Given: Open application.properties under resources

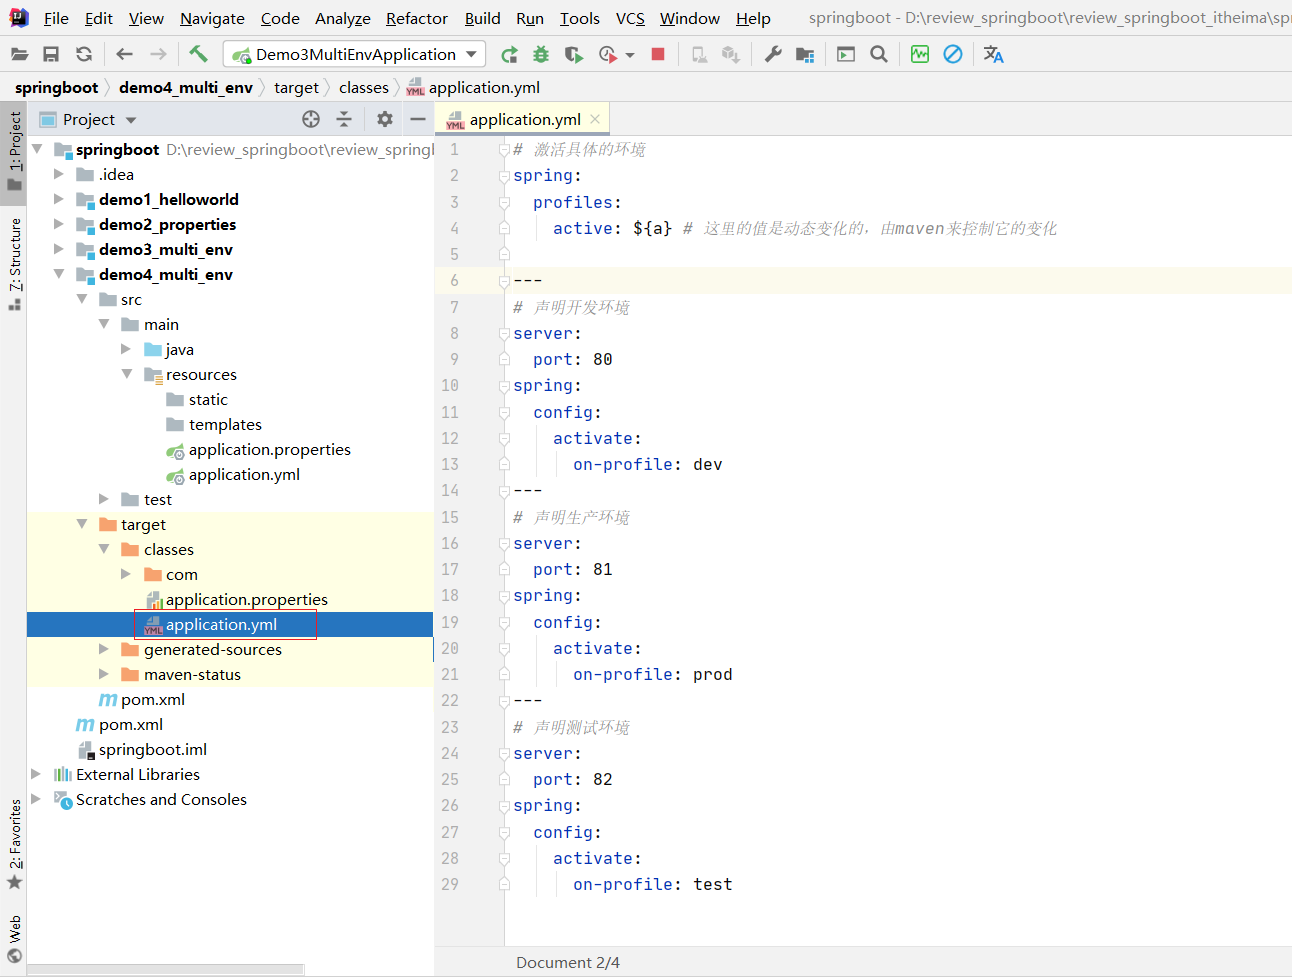Looking at the screenshot, I should coord(269,450).
